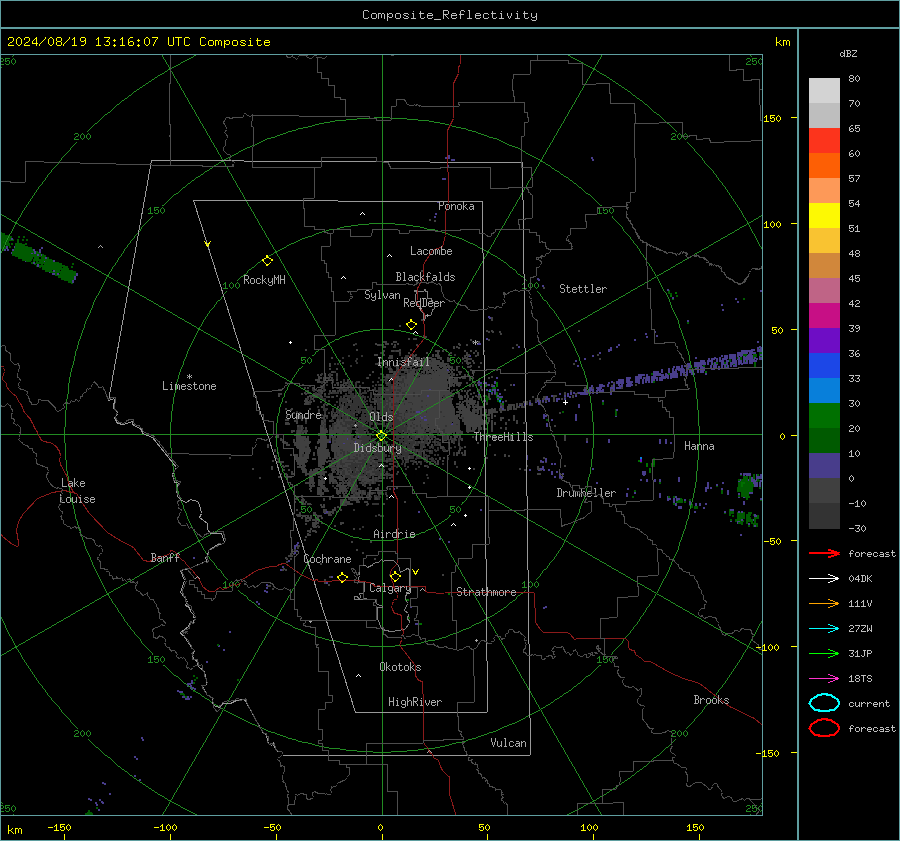Click the Composite_Reflectivity title
Screen dimensions: 900x841
click(450, 15)
